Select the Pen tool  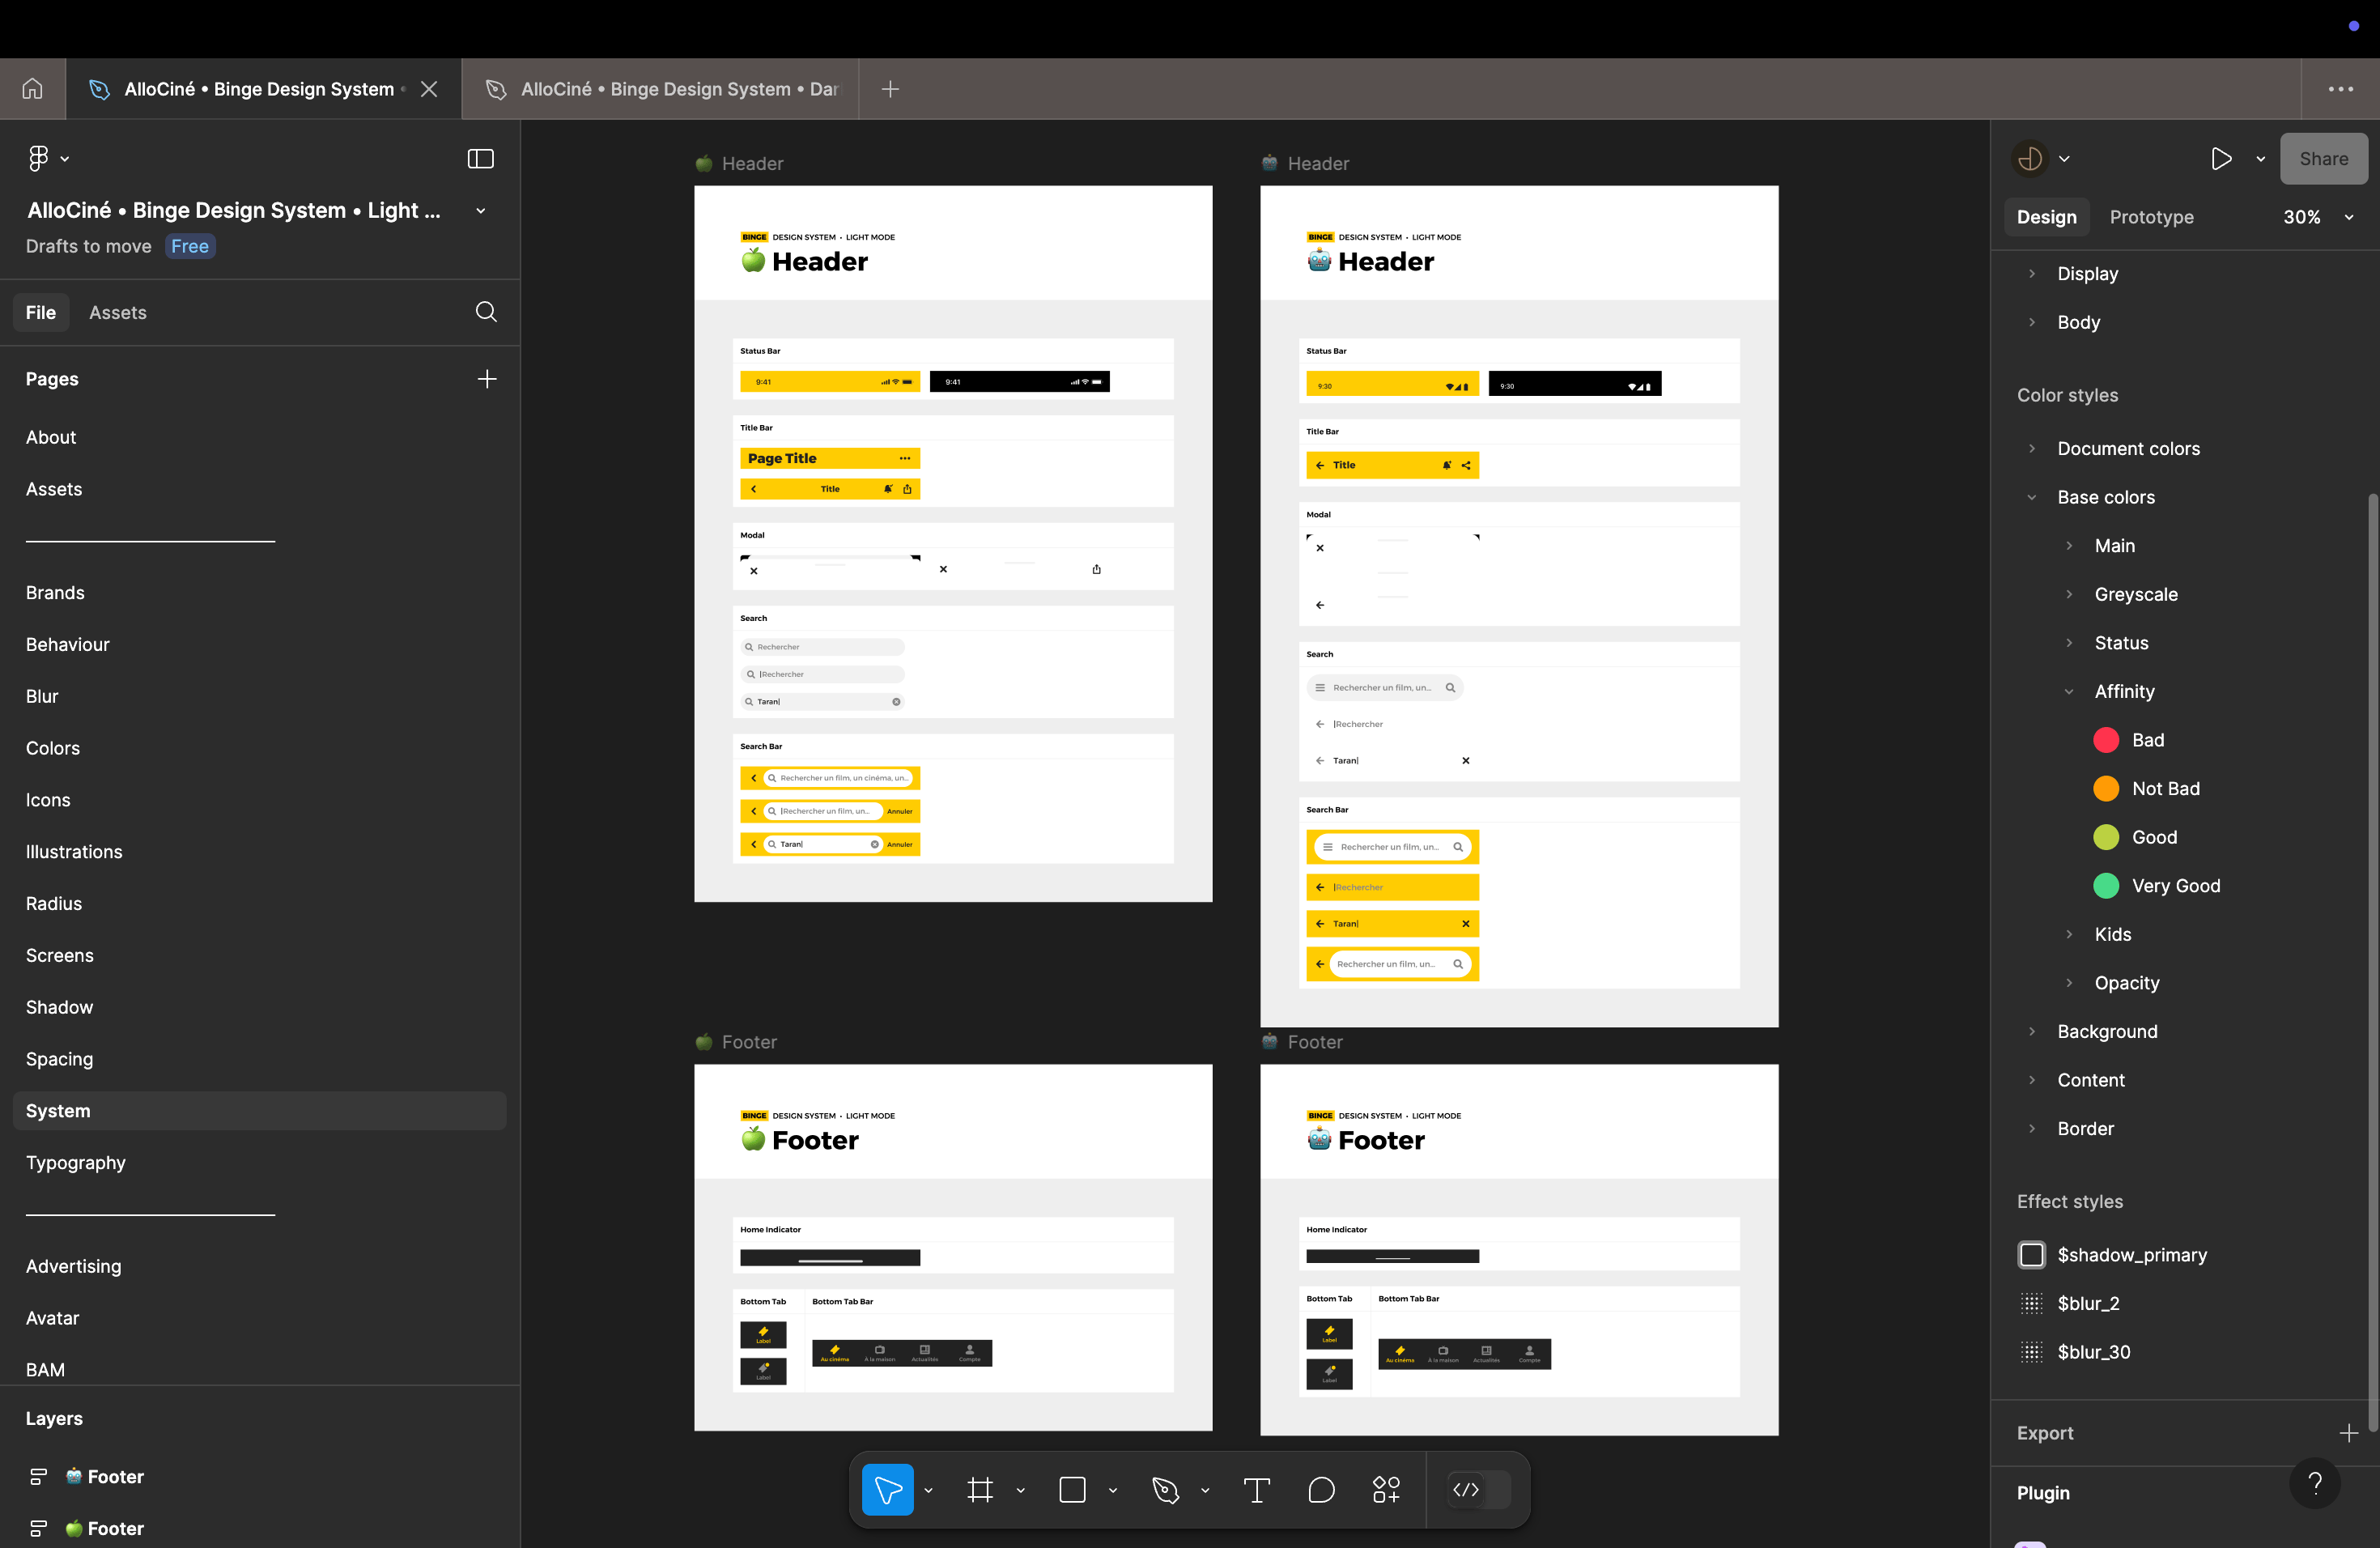[x=1165, y=1490]
